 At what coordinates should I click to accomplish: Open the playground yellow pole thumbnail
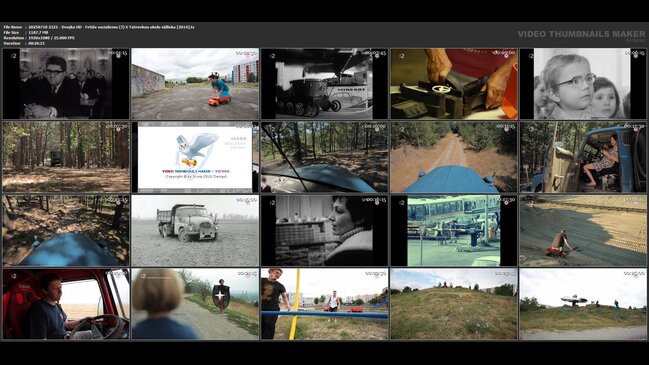click(324, 304)
